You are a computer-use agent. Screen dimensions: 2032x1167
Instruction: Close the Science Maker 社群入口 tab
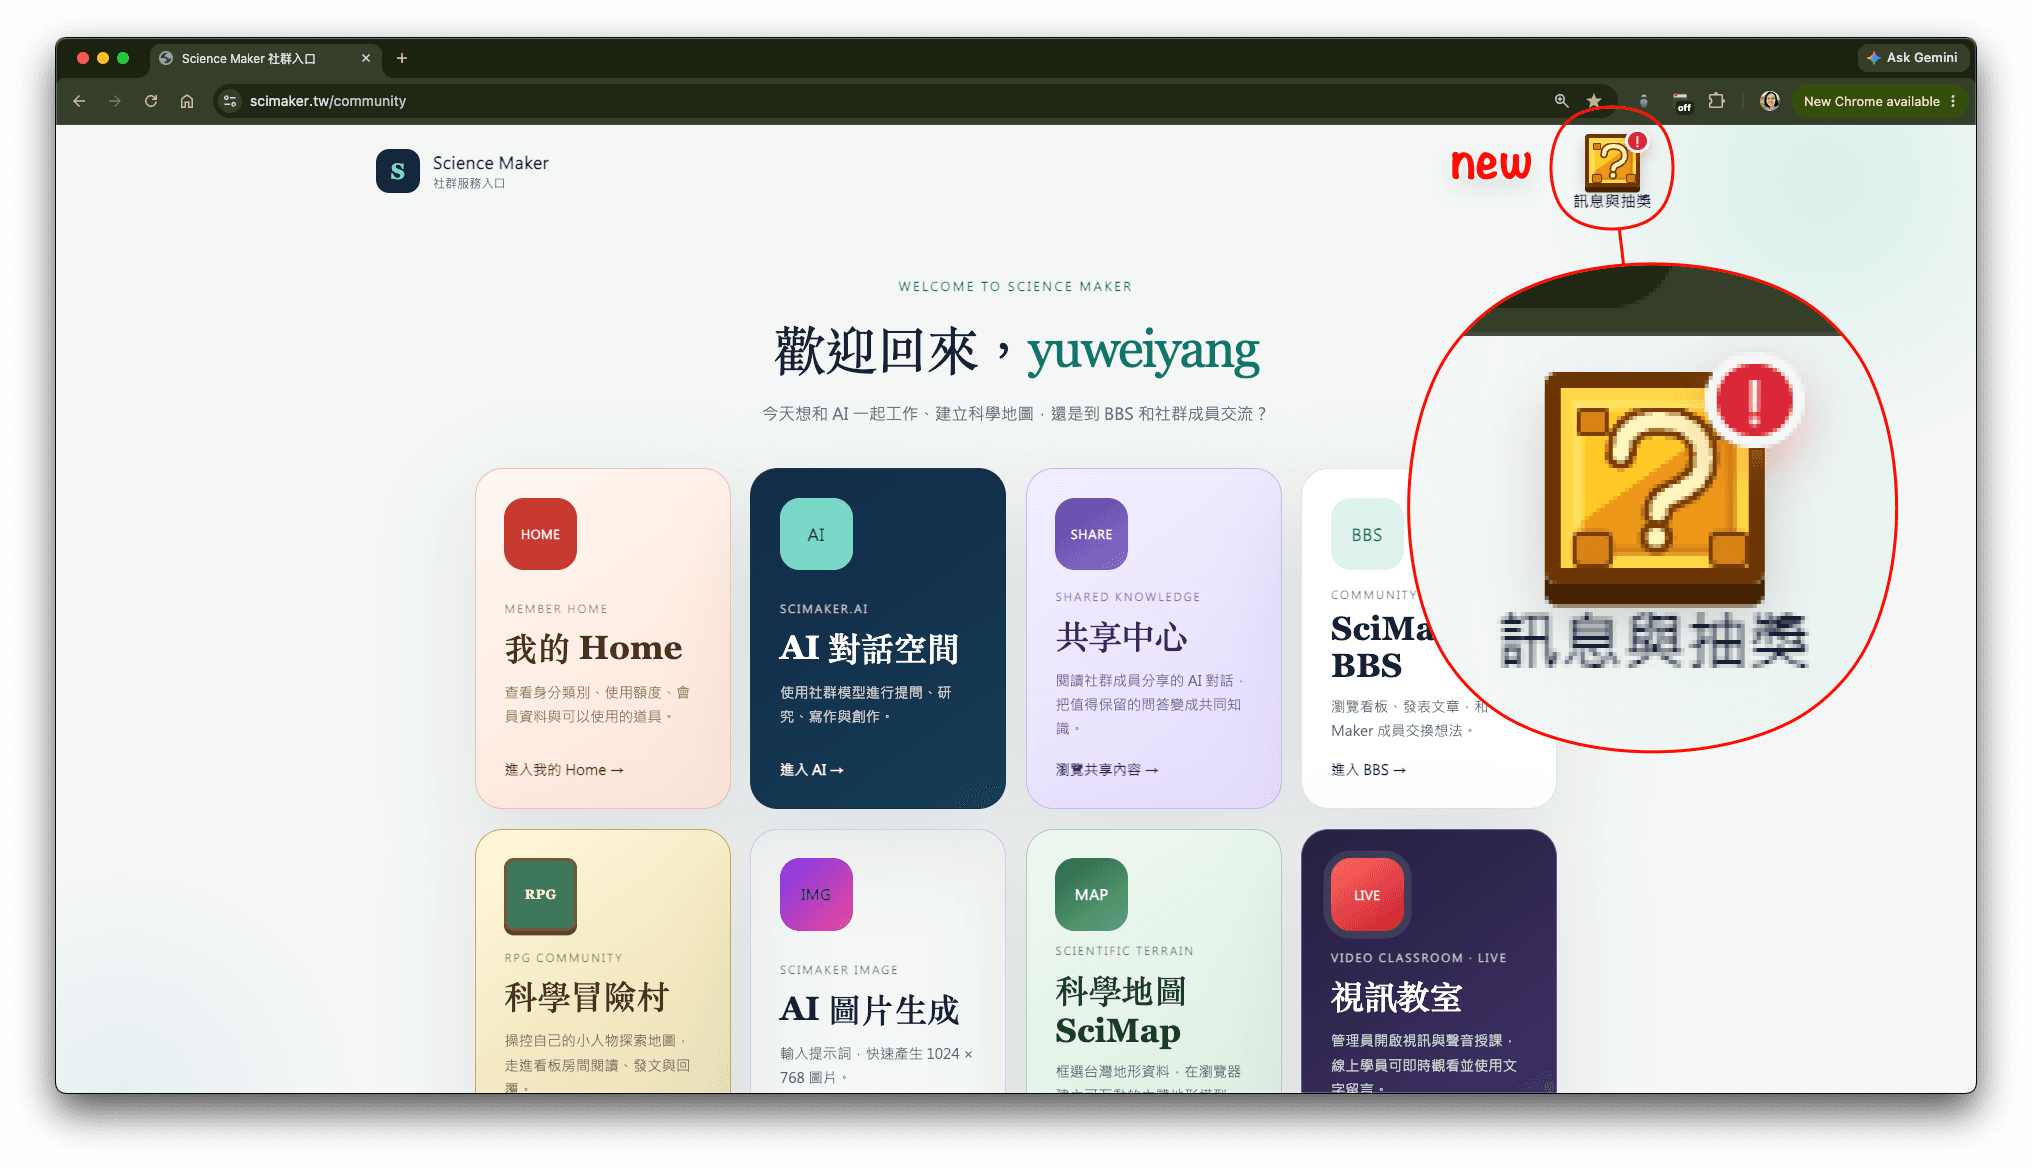pyautogui.click(x=366, y=58)
